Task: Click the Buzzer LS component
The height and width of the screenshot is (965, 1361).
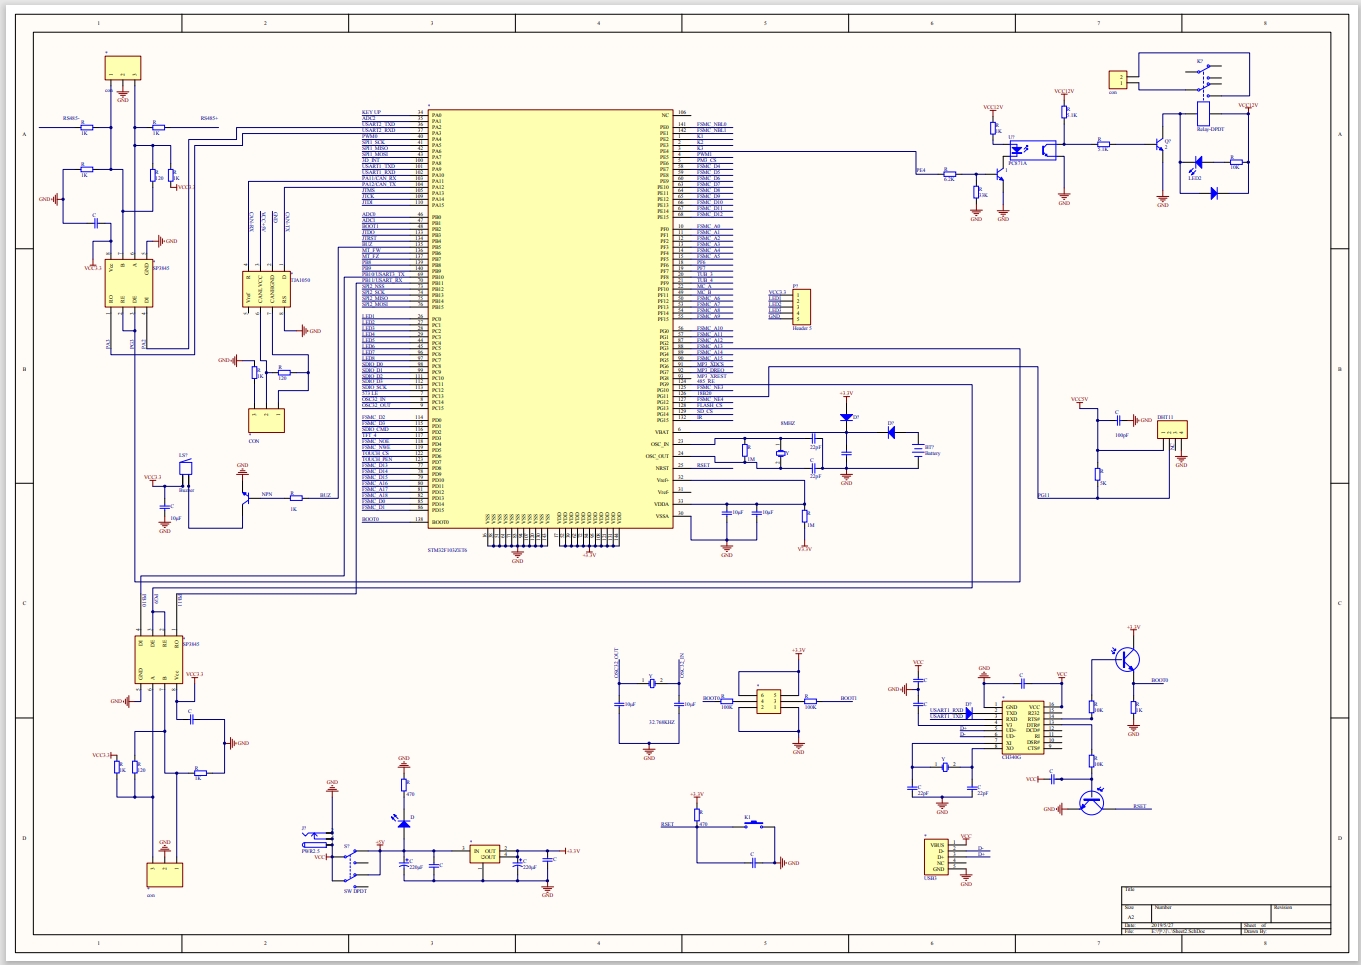Action: [185, 469]
